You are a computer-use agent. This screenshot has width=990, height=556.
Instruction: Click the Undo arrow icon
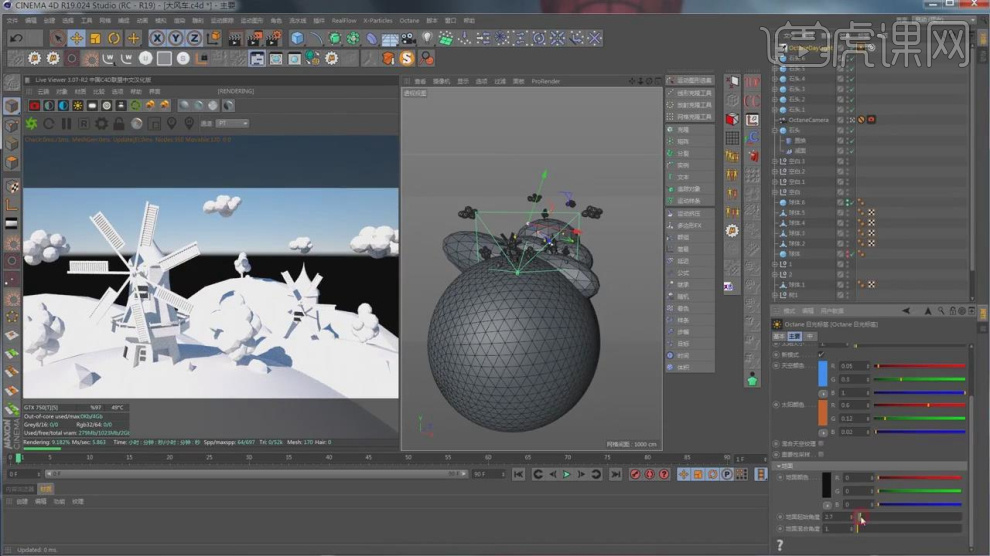click(x=14, y=38)
